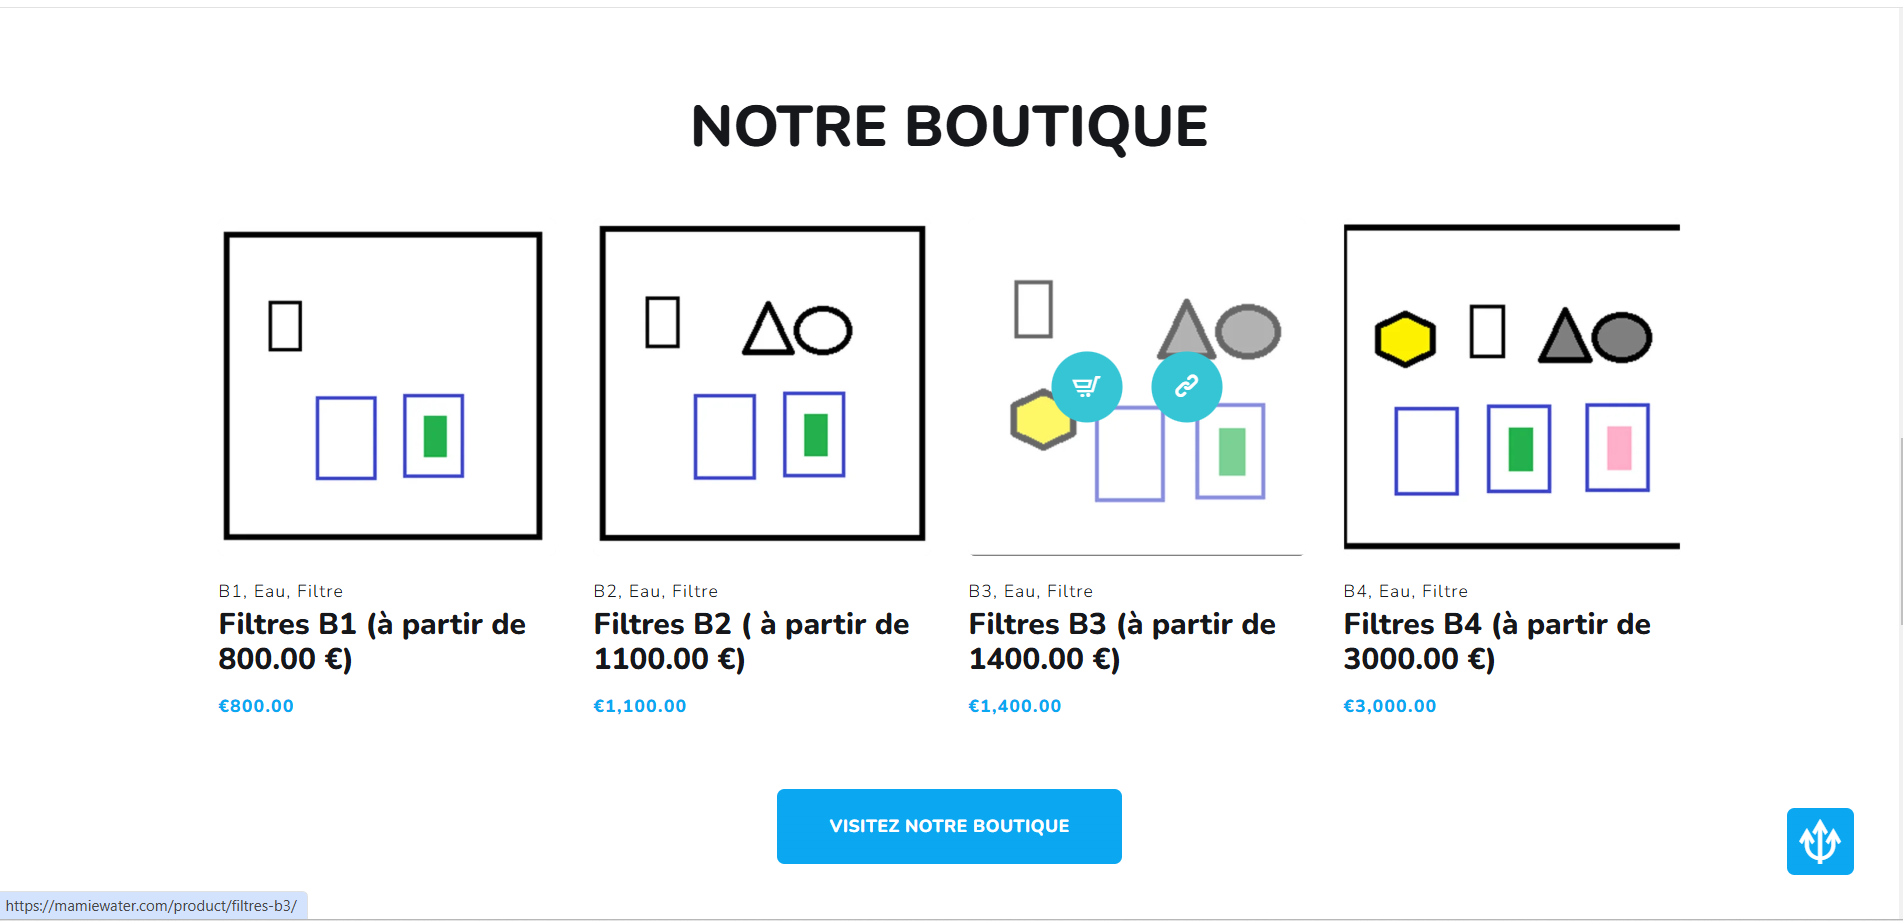Select the B2 category link
The height and width of the screenshot is (921, 1903).
click(605, 591)
